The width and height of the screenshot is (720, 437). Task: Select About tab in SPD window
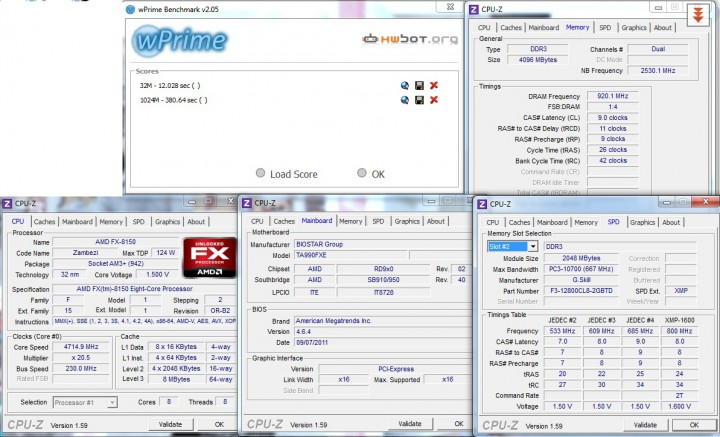671,222
